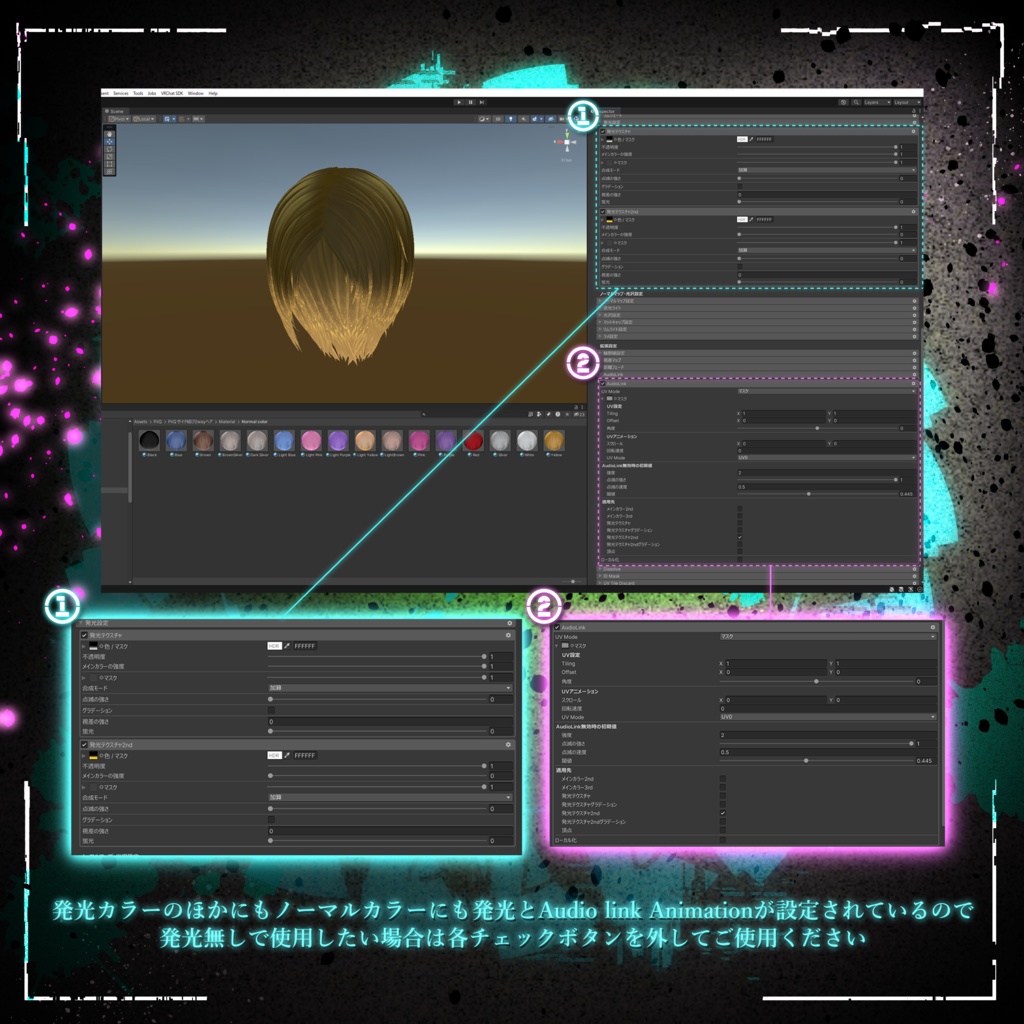Select the Light Pink material thumbnail
The height and width of the screenshot is (1024, 1024).
click(x=311, y=441)
